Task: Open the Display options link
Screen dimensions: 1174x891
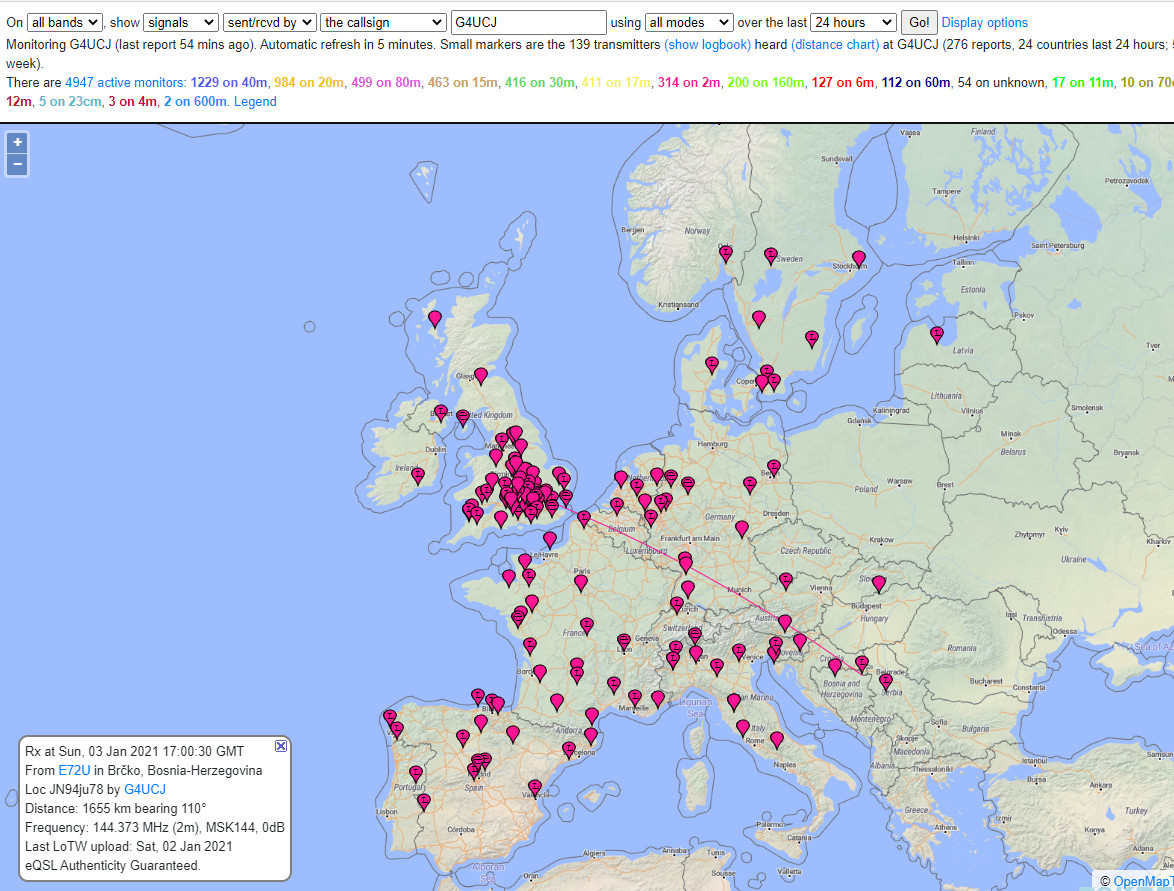Action: [x=984, y=22]
